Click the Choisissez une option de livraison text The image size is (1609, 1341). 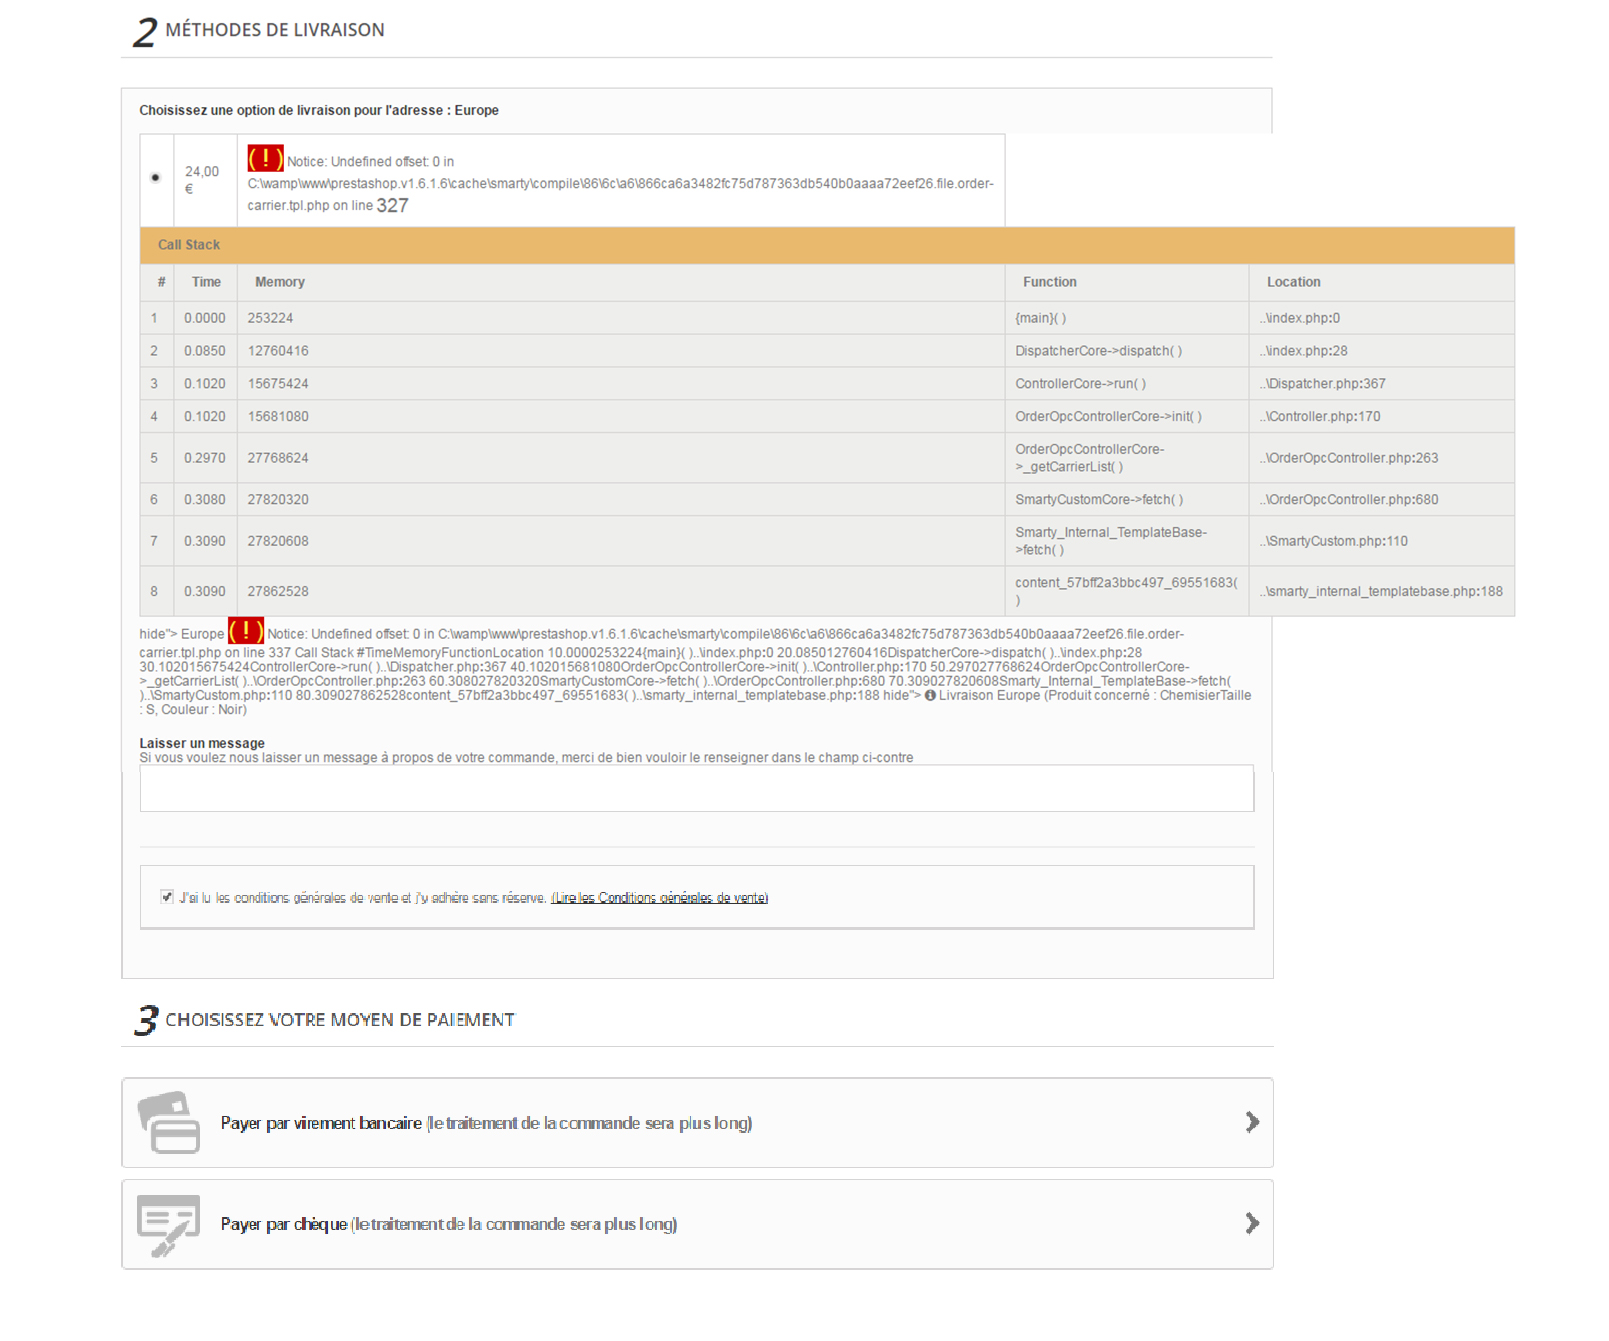(x=319, y=111)
